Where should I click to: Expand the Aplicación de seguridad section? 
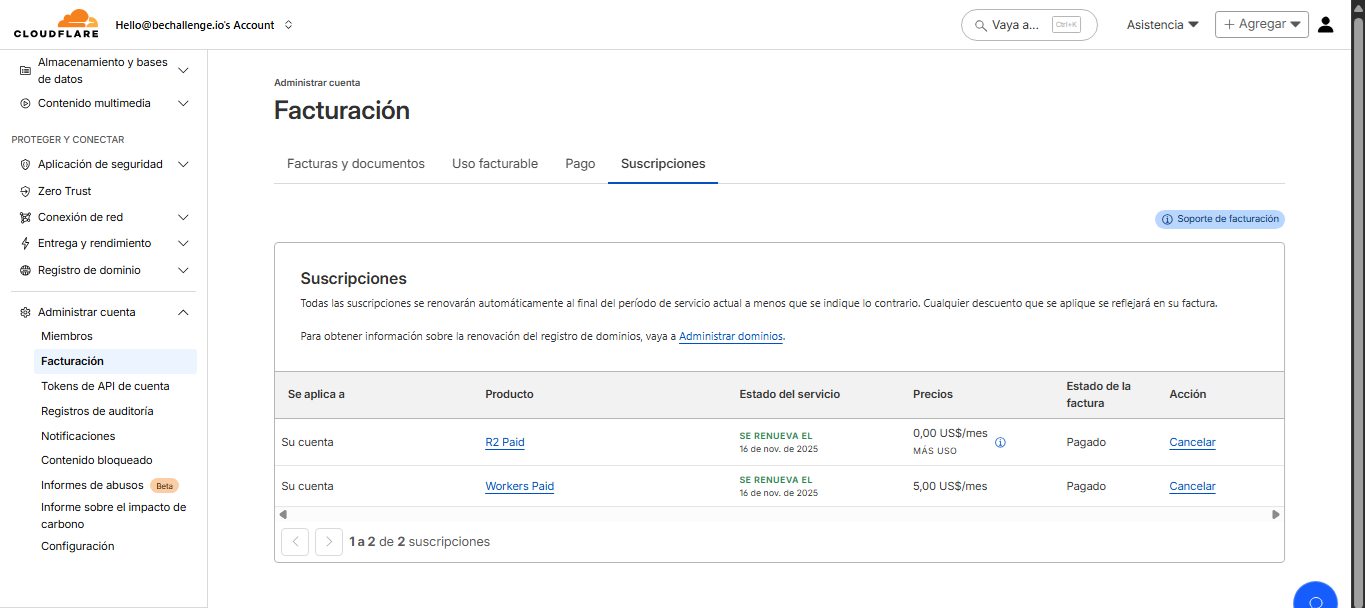[183, 164]
